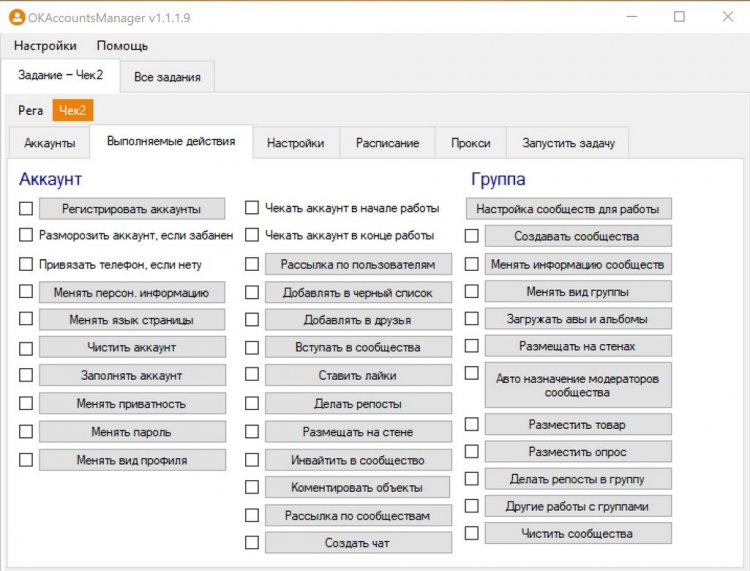The width and height of the screenshot is (750, 571).
Task: Click the Создать чат button
Action: coord(358,543)
